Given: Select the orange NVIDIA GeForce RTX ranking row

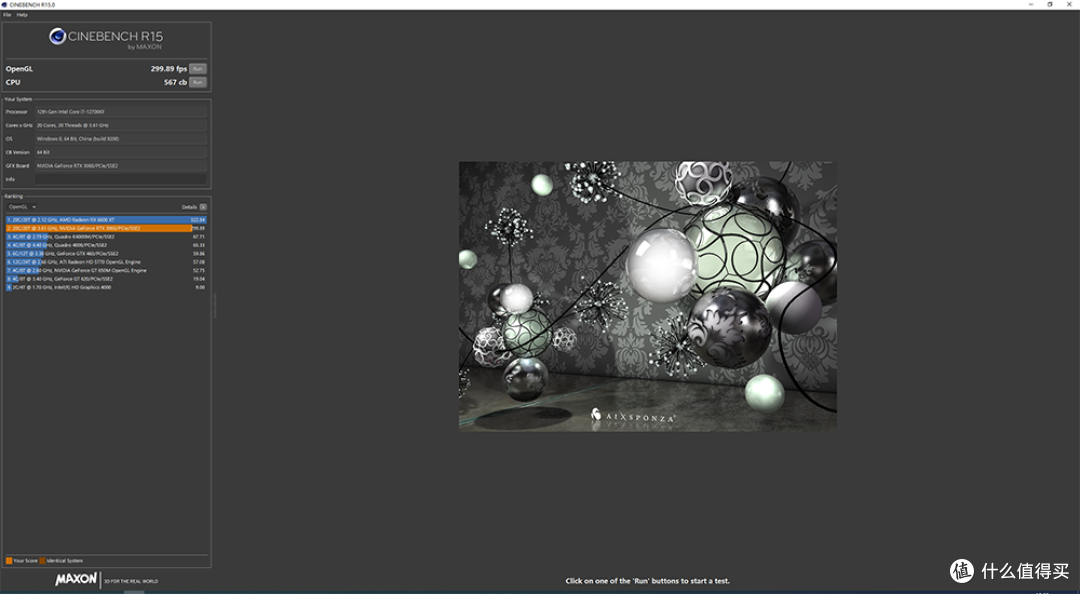Looking at the screenshot, I should tap(106, 228).
